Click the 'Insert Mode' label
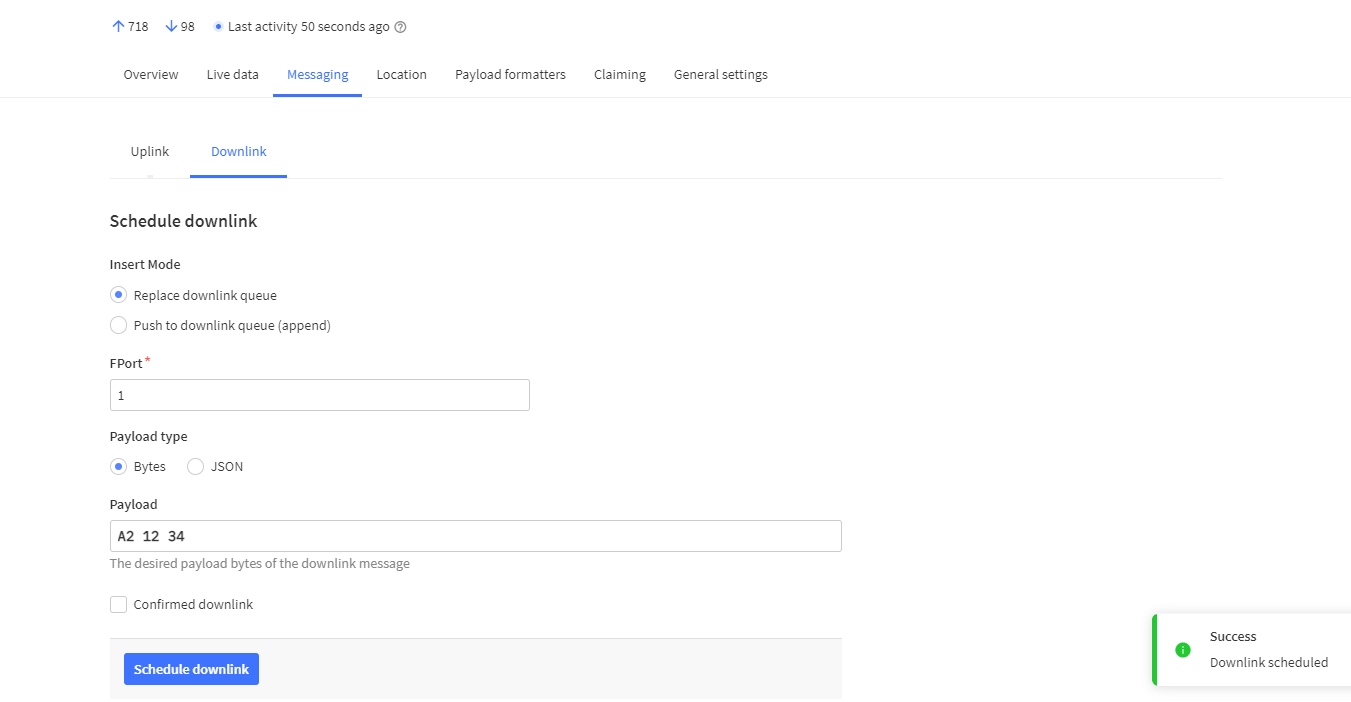Viewport: 1351px width, 702px height. tap(145, 265)
